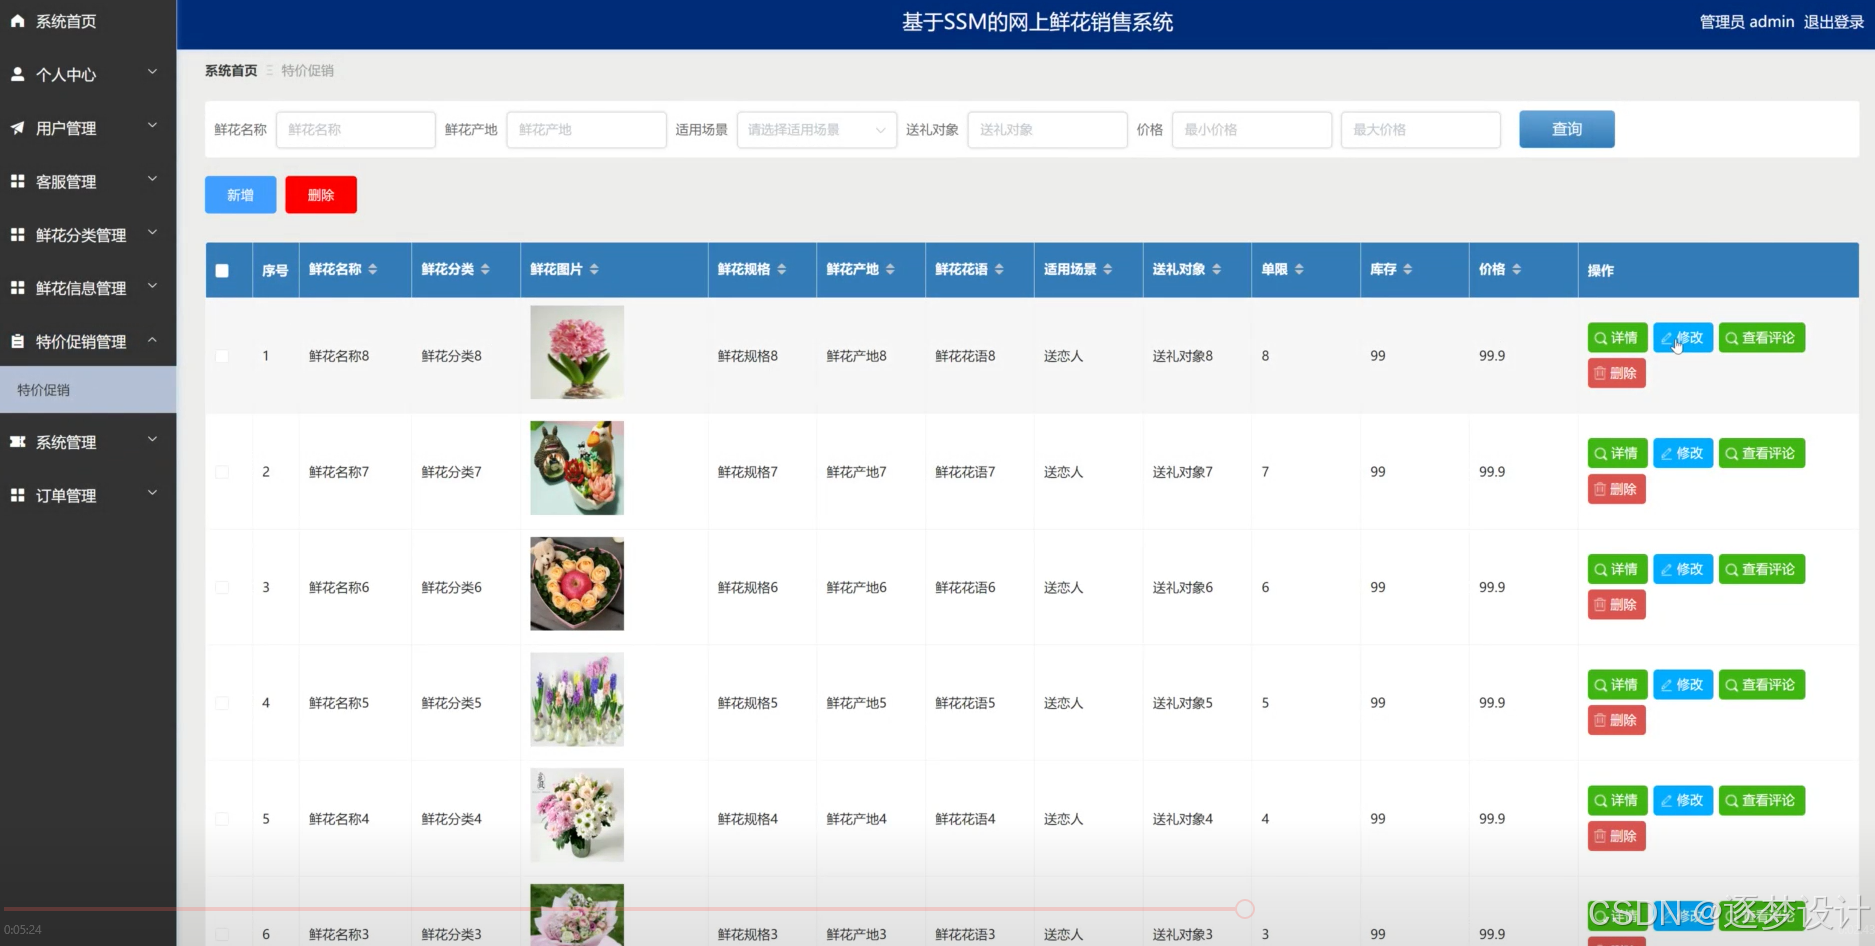
Task: Sort table by 鲜花分类 column arrows
Action: tap(485, 269)
